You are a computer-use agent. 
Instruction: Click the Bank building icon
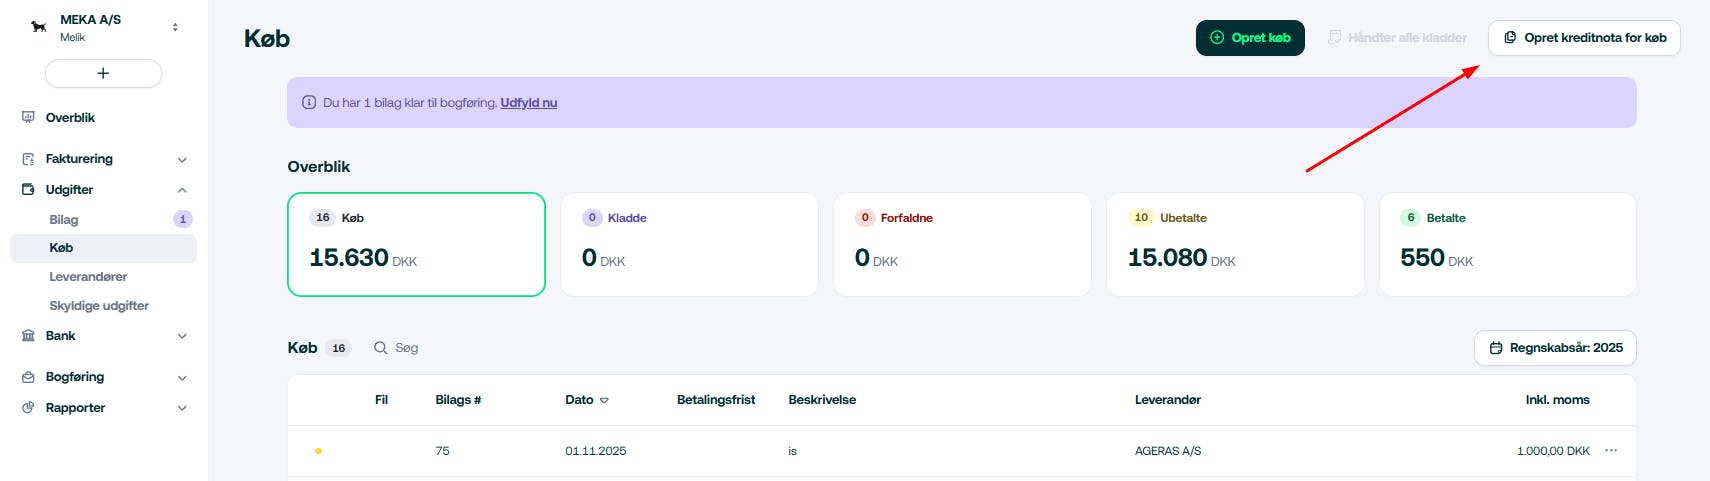[28, 336]
